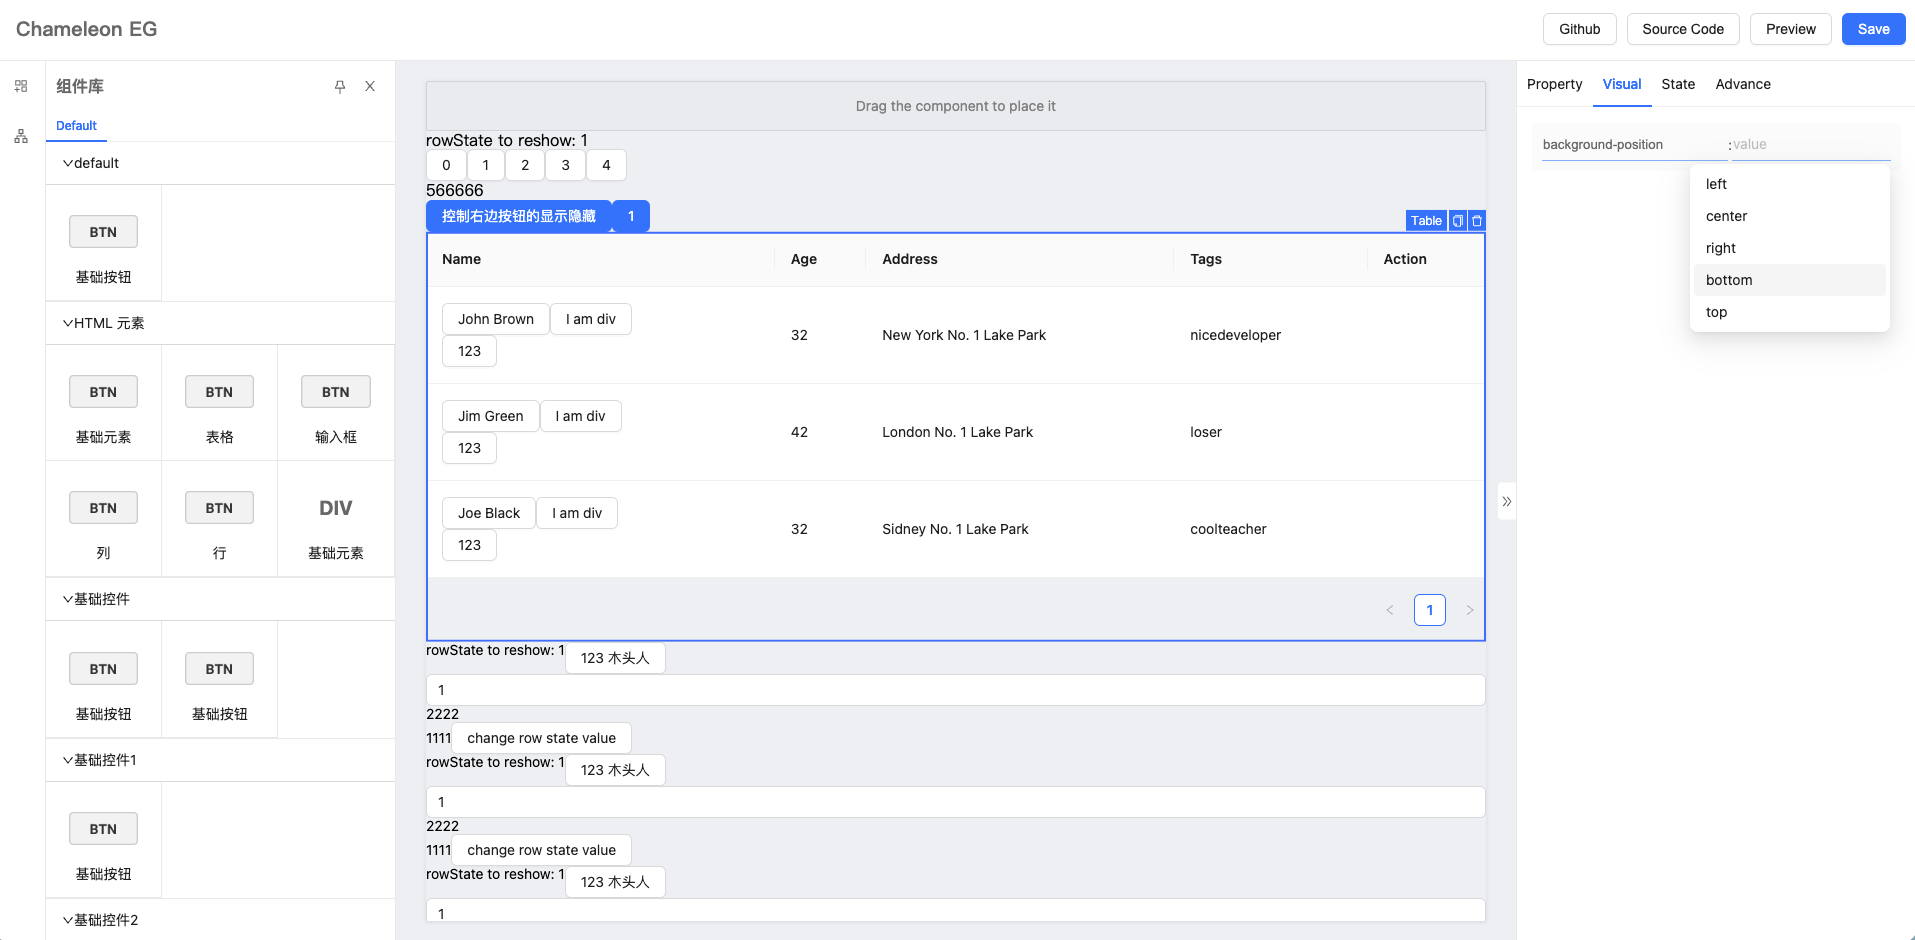
Task: Switch to the State tab
Action: (x=1678, y=84)
